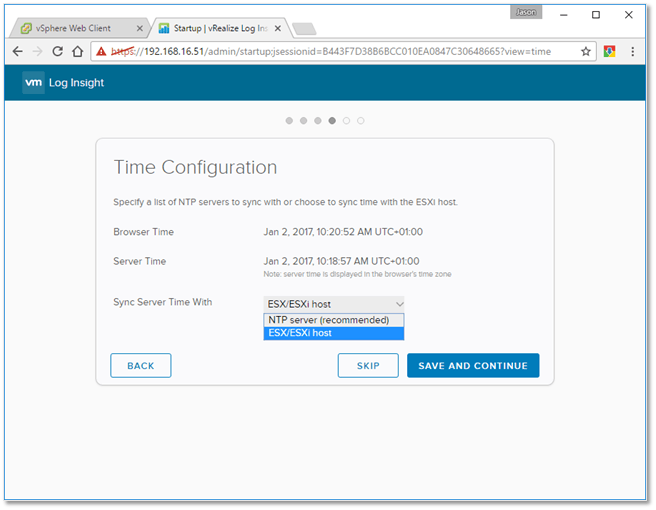Viewport: 656px width, 510px height.
Task: Switch to the vSphere Web Client tab
Action: (x=79, y=28)
